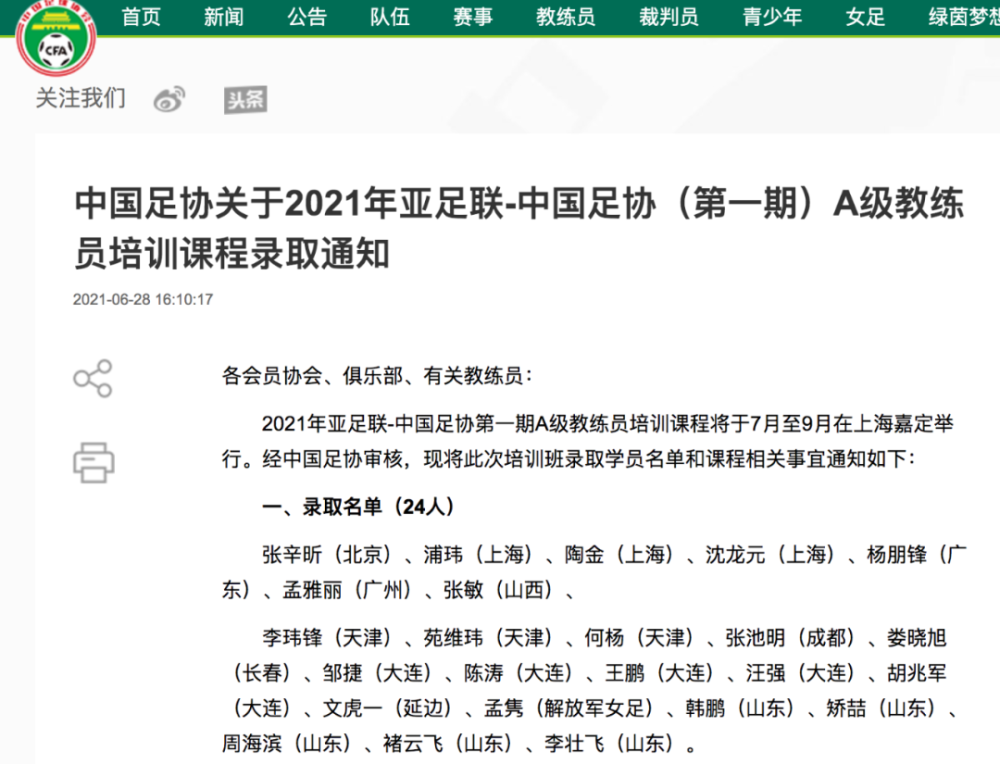Open the 绿茵梦想 nav menu item

[964, 17]
